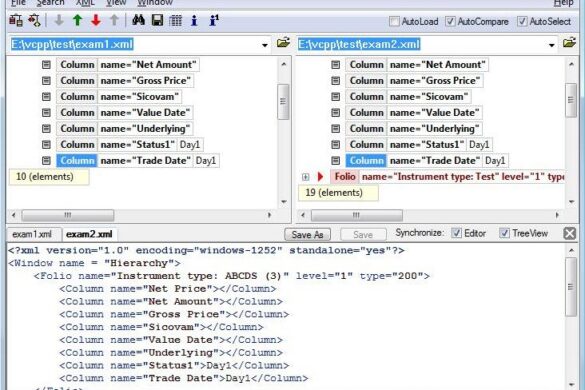Toggle the AutoCompare checkbox
Screen dimensions: 585x390
[x=450, y=21]
